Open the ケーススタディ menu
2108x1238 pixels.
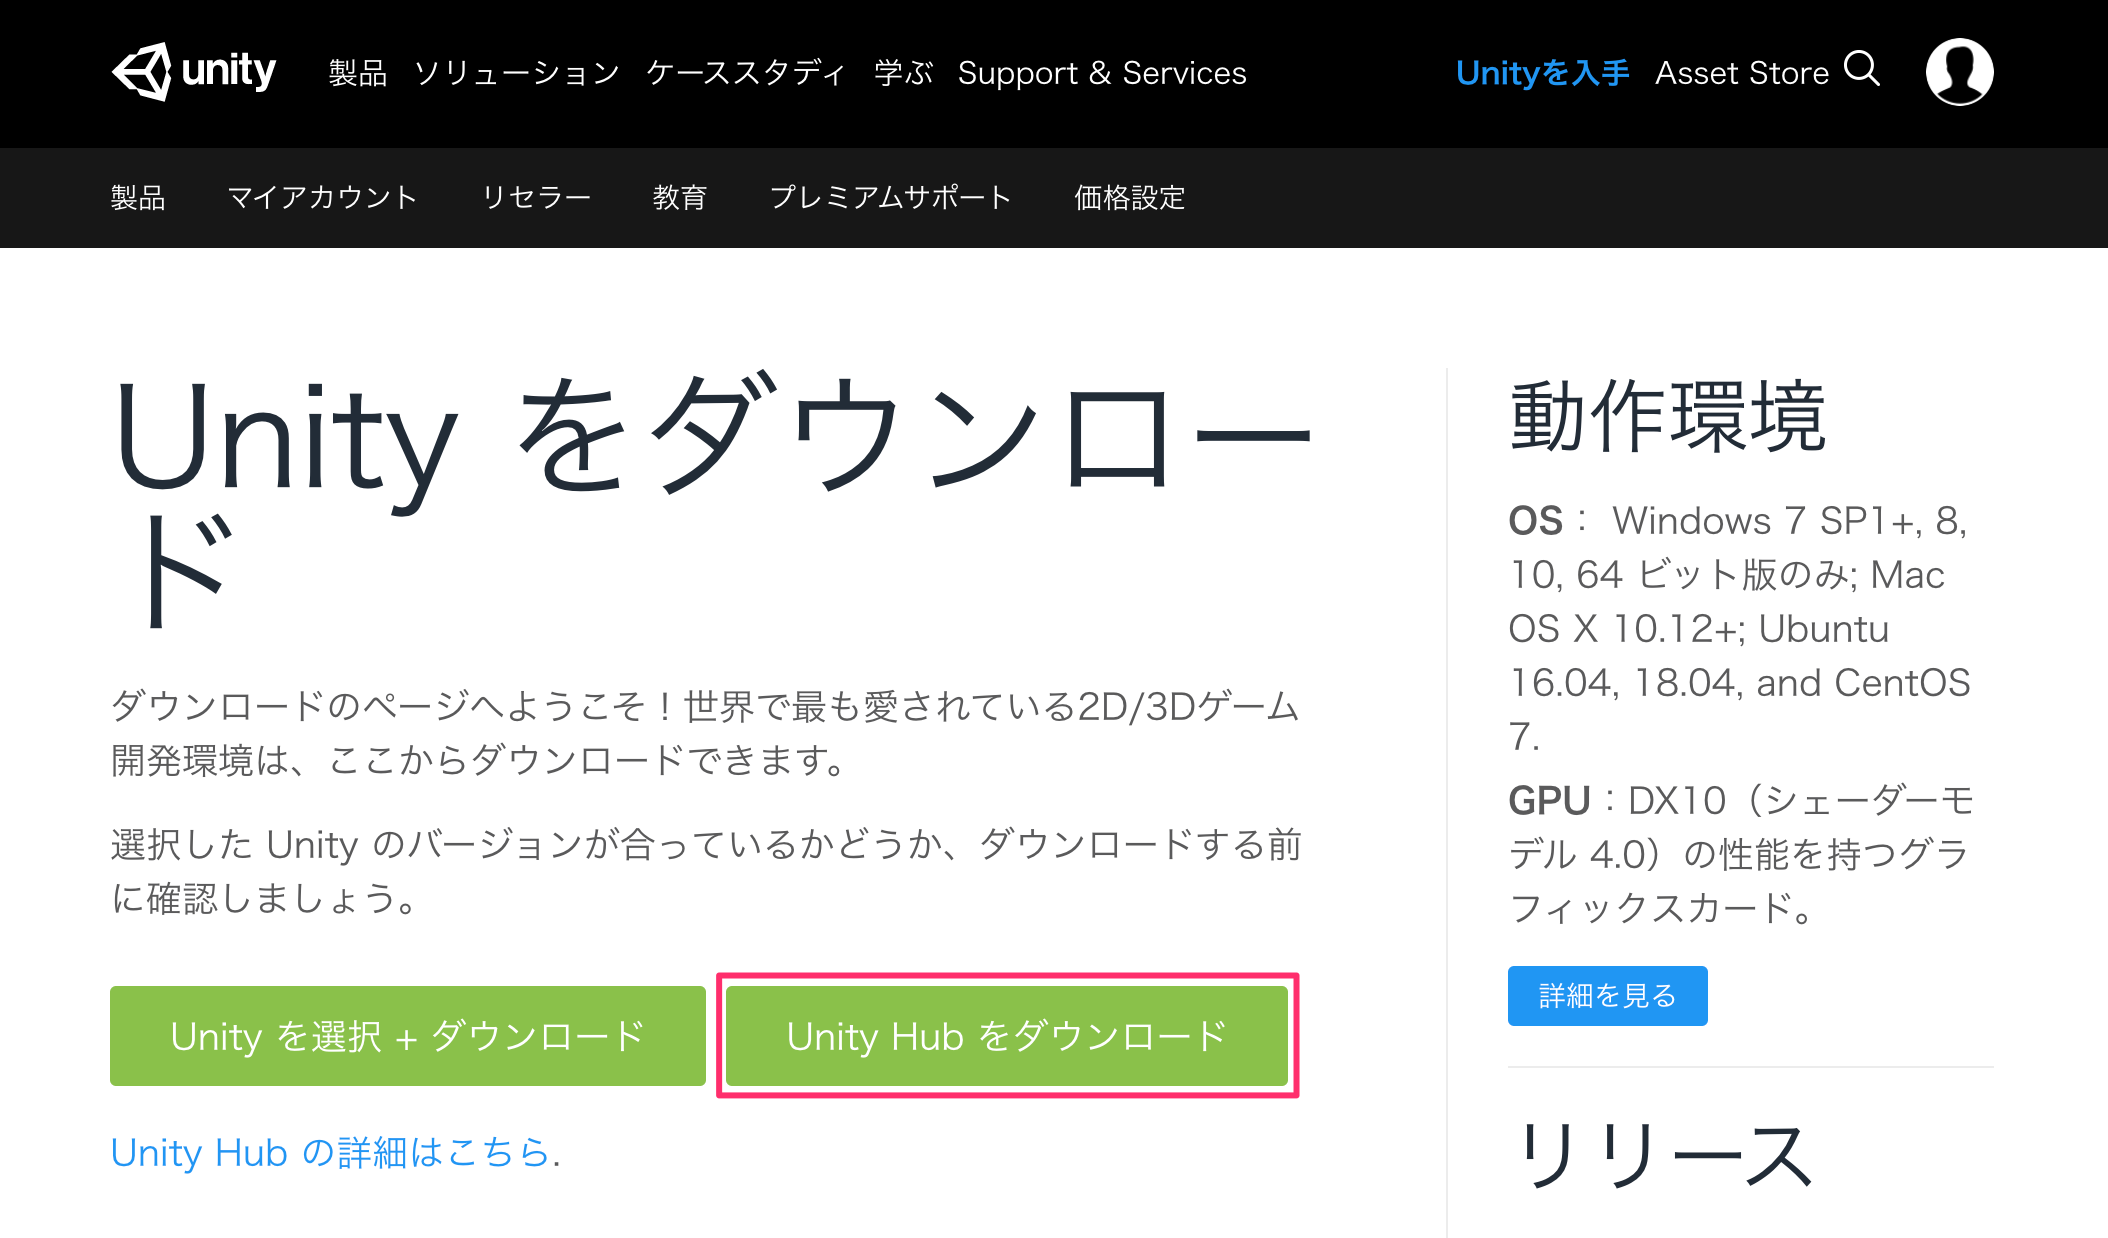pos(746,73)
